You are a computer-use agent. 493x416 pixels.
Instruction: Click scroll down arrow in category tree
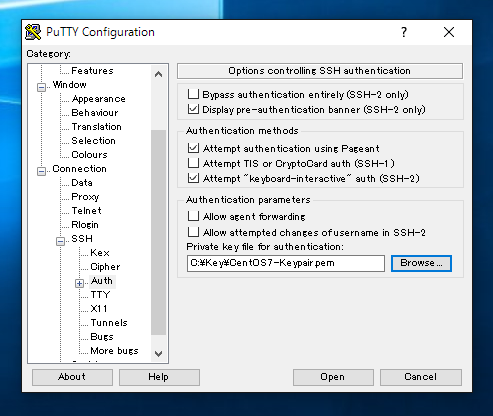[159, 353]
